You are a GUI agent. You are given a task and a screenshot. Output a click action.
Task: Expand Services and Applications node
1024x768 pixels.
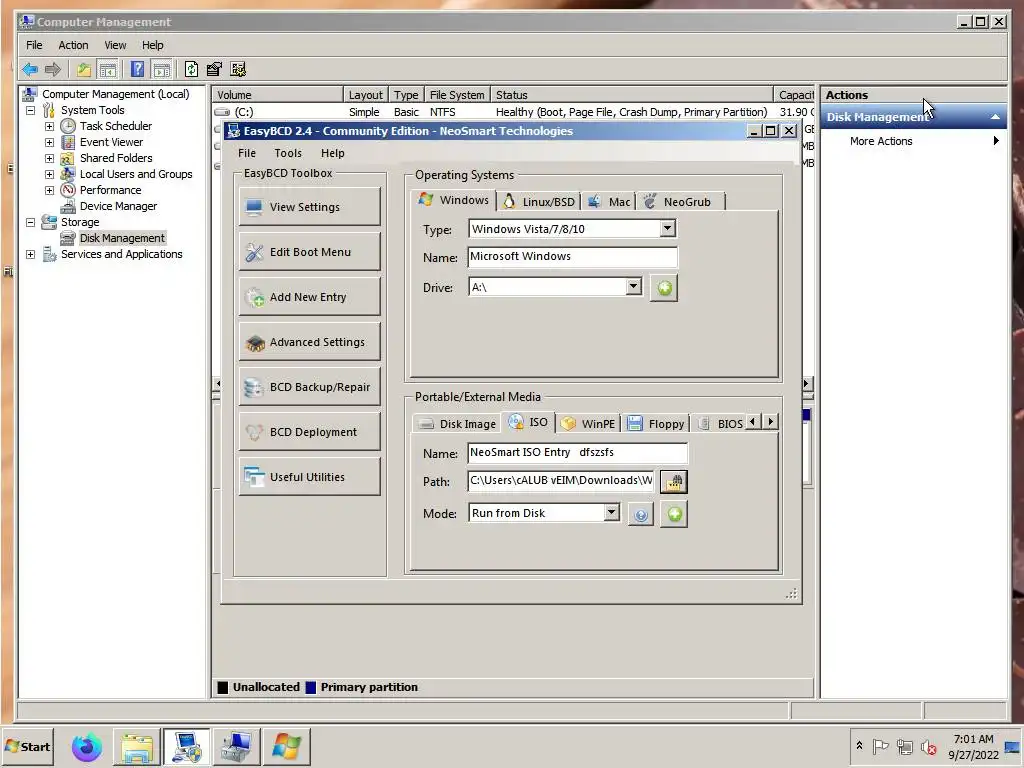pyautogui.click(x=31, y=254)
